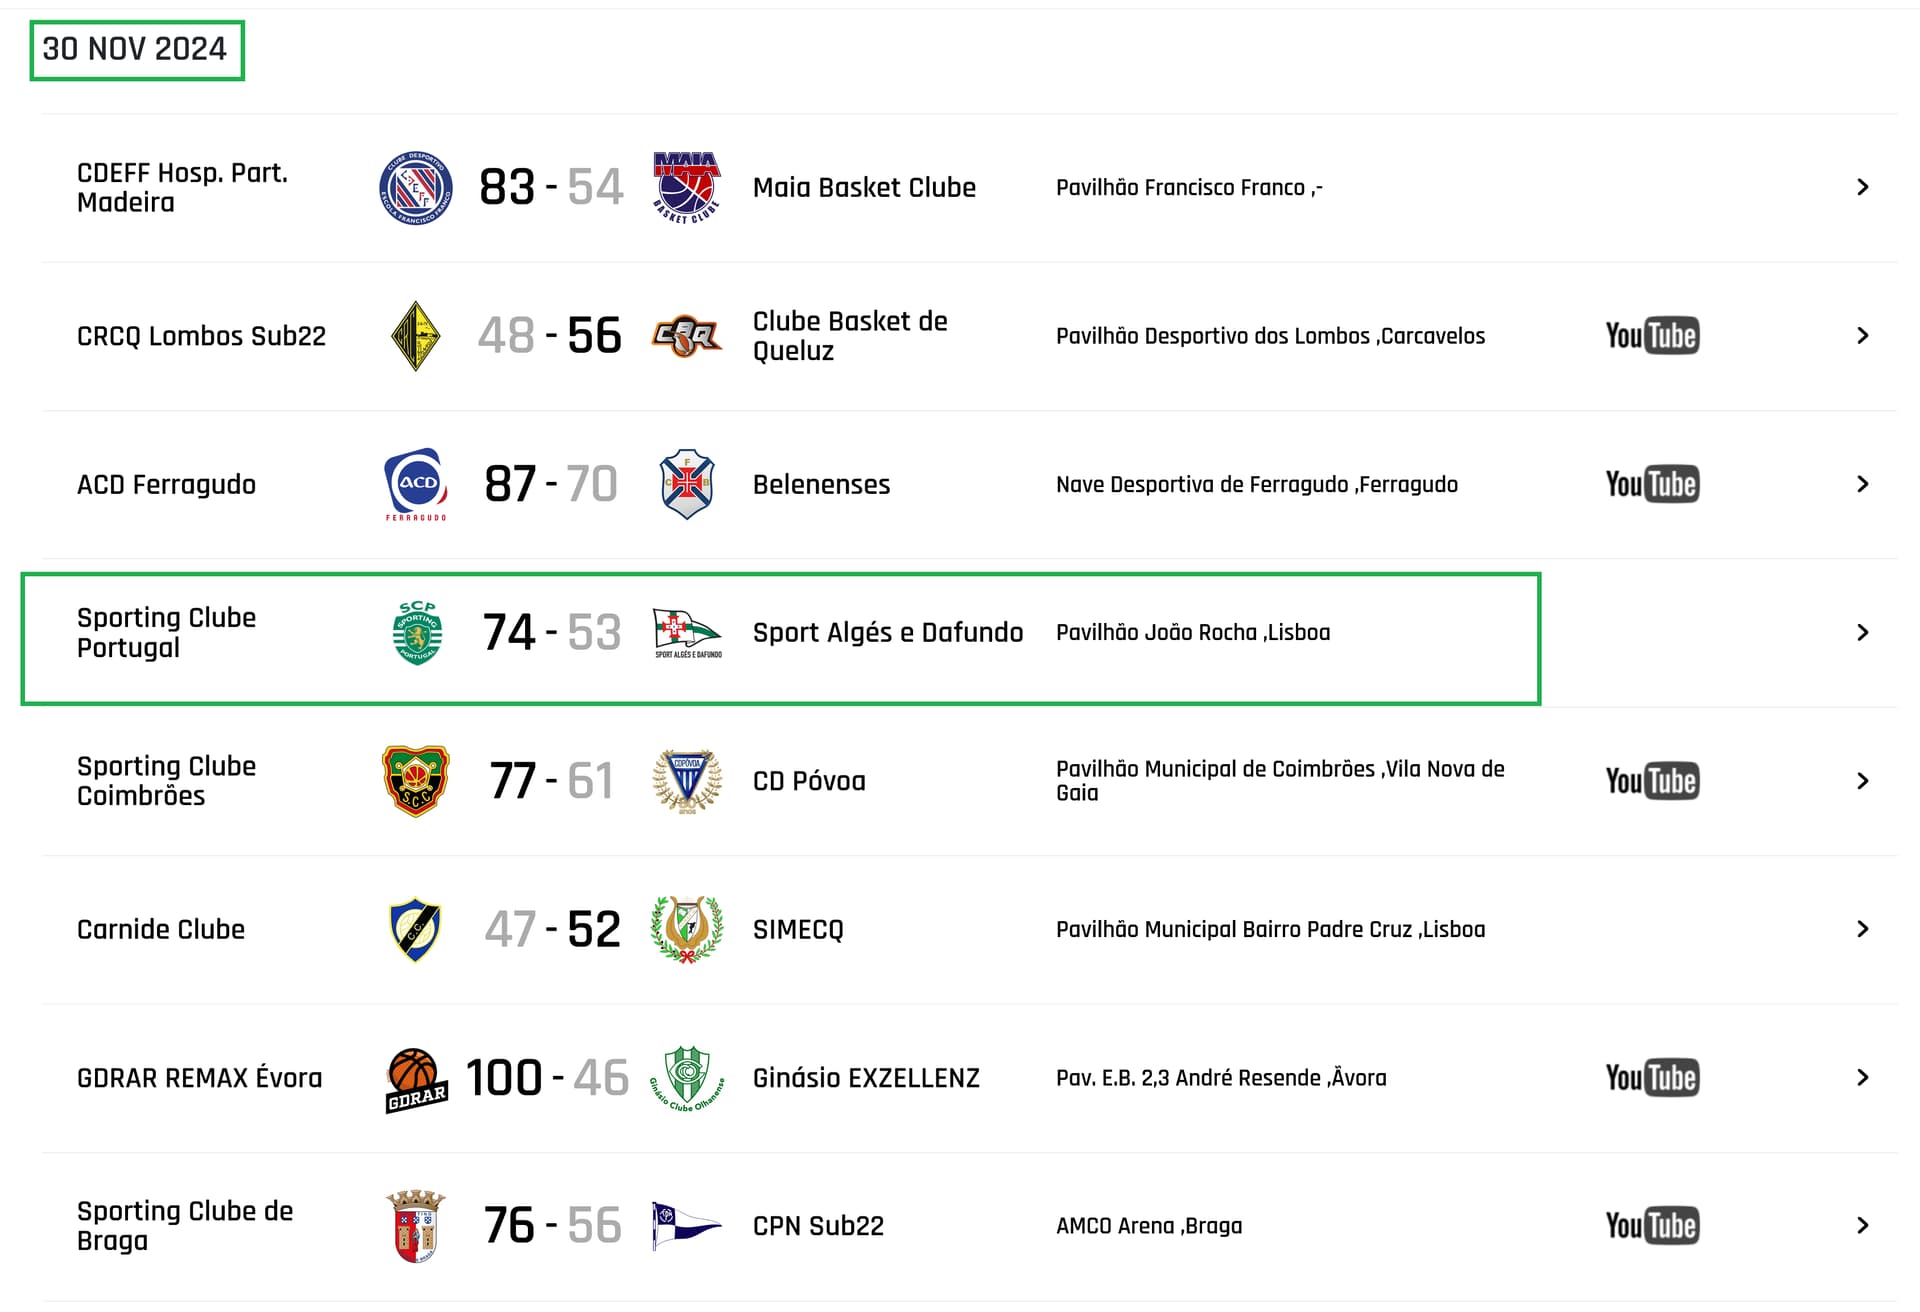Open YouTube stream for GDRAR REMAX Évora match
The image size is (1920, 1312).
click(1651, 1078)
